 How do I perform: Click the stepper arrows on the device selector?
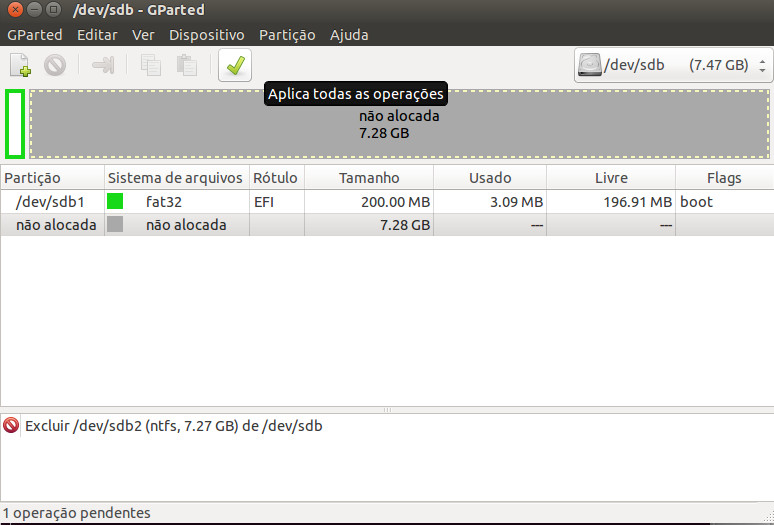click(763, 65)
